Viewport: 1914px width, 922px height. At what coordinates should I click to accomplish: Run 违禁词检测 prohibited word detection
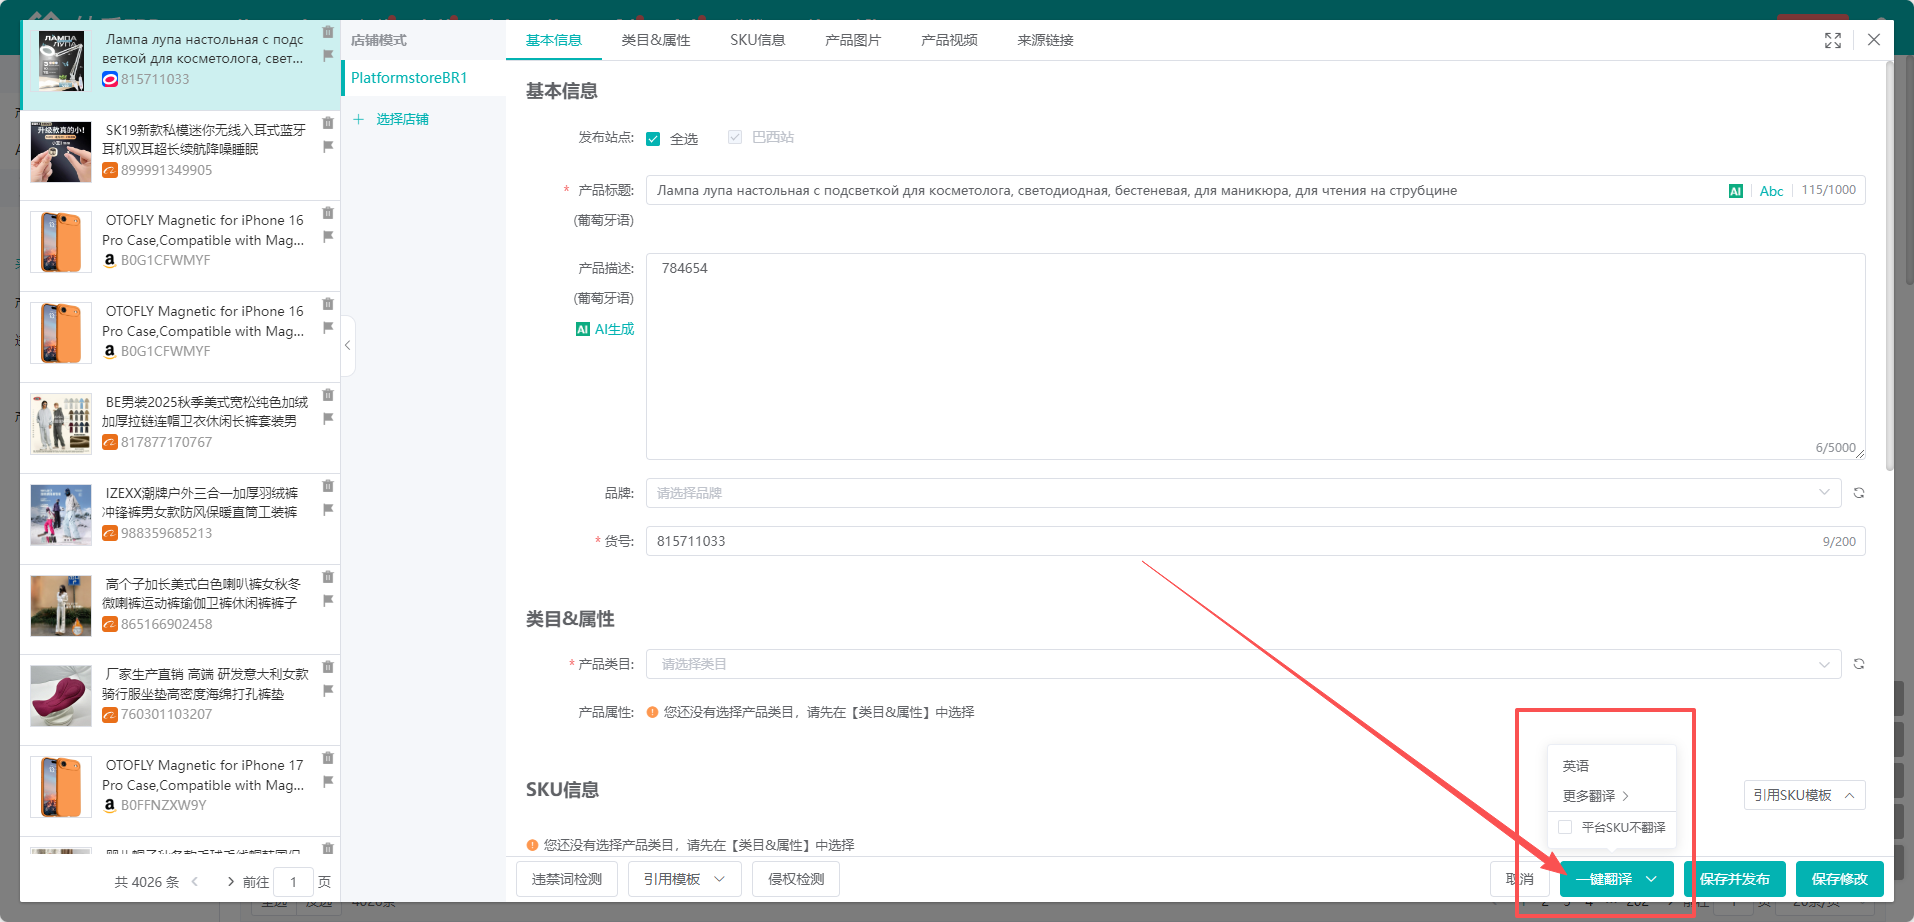pyautogui.click(x=566, y=878)
